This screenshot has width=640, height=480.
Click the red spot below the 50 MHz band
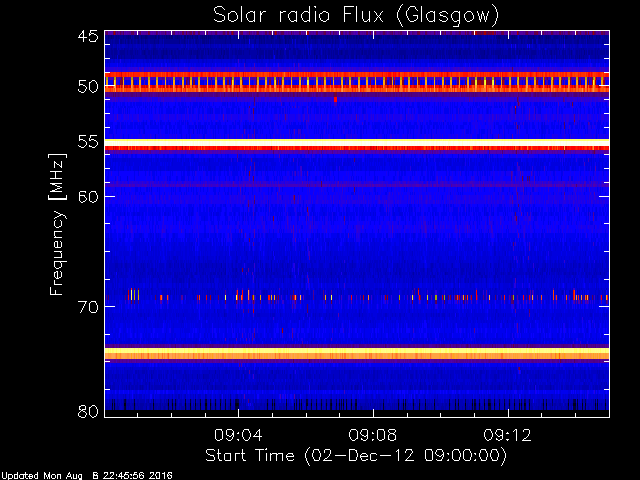[336, 99]
